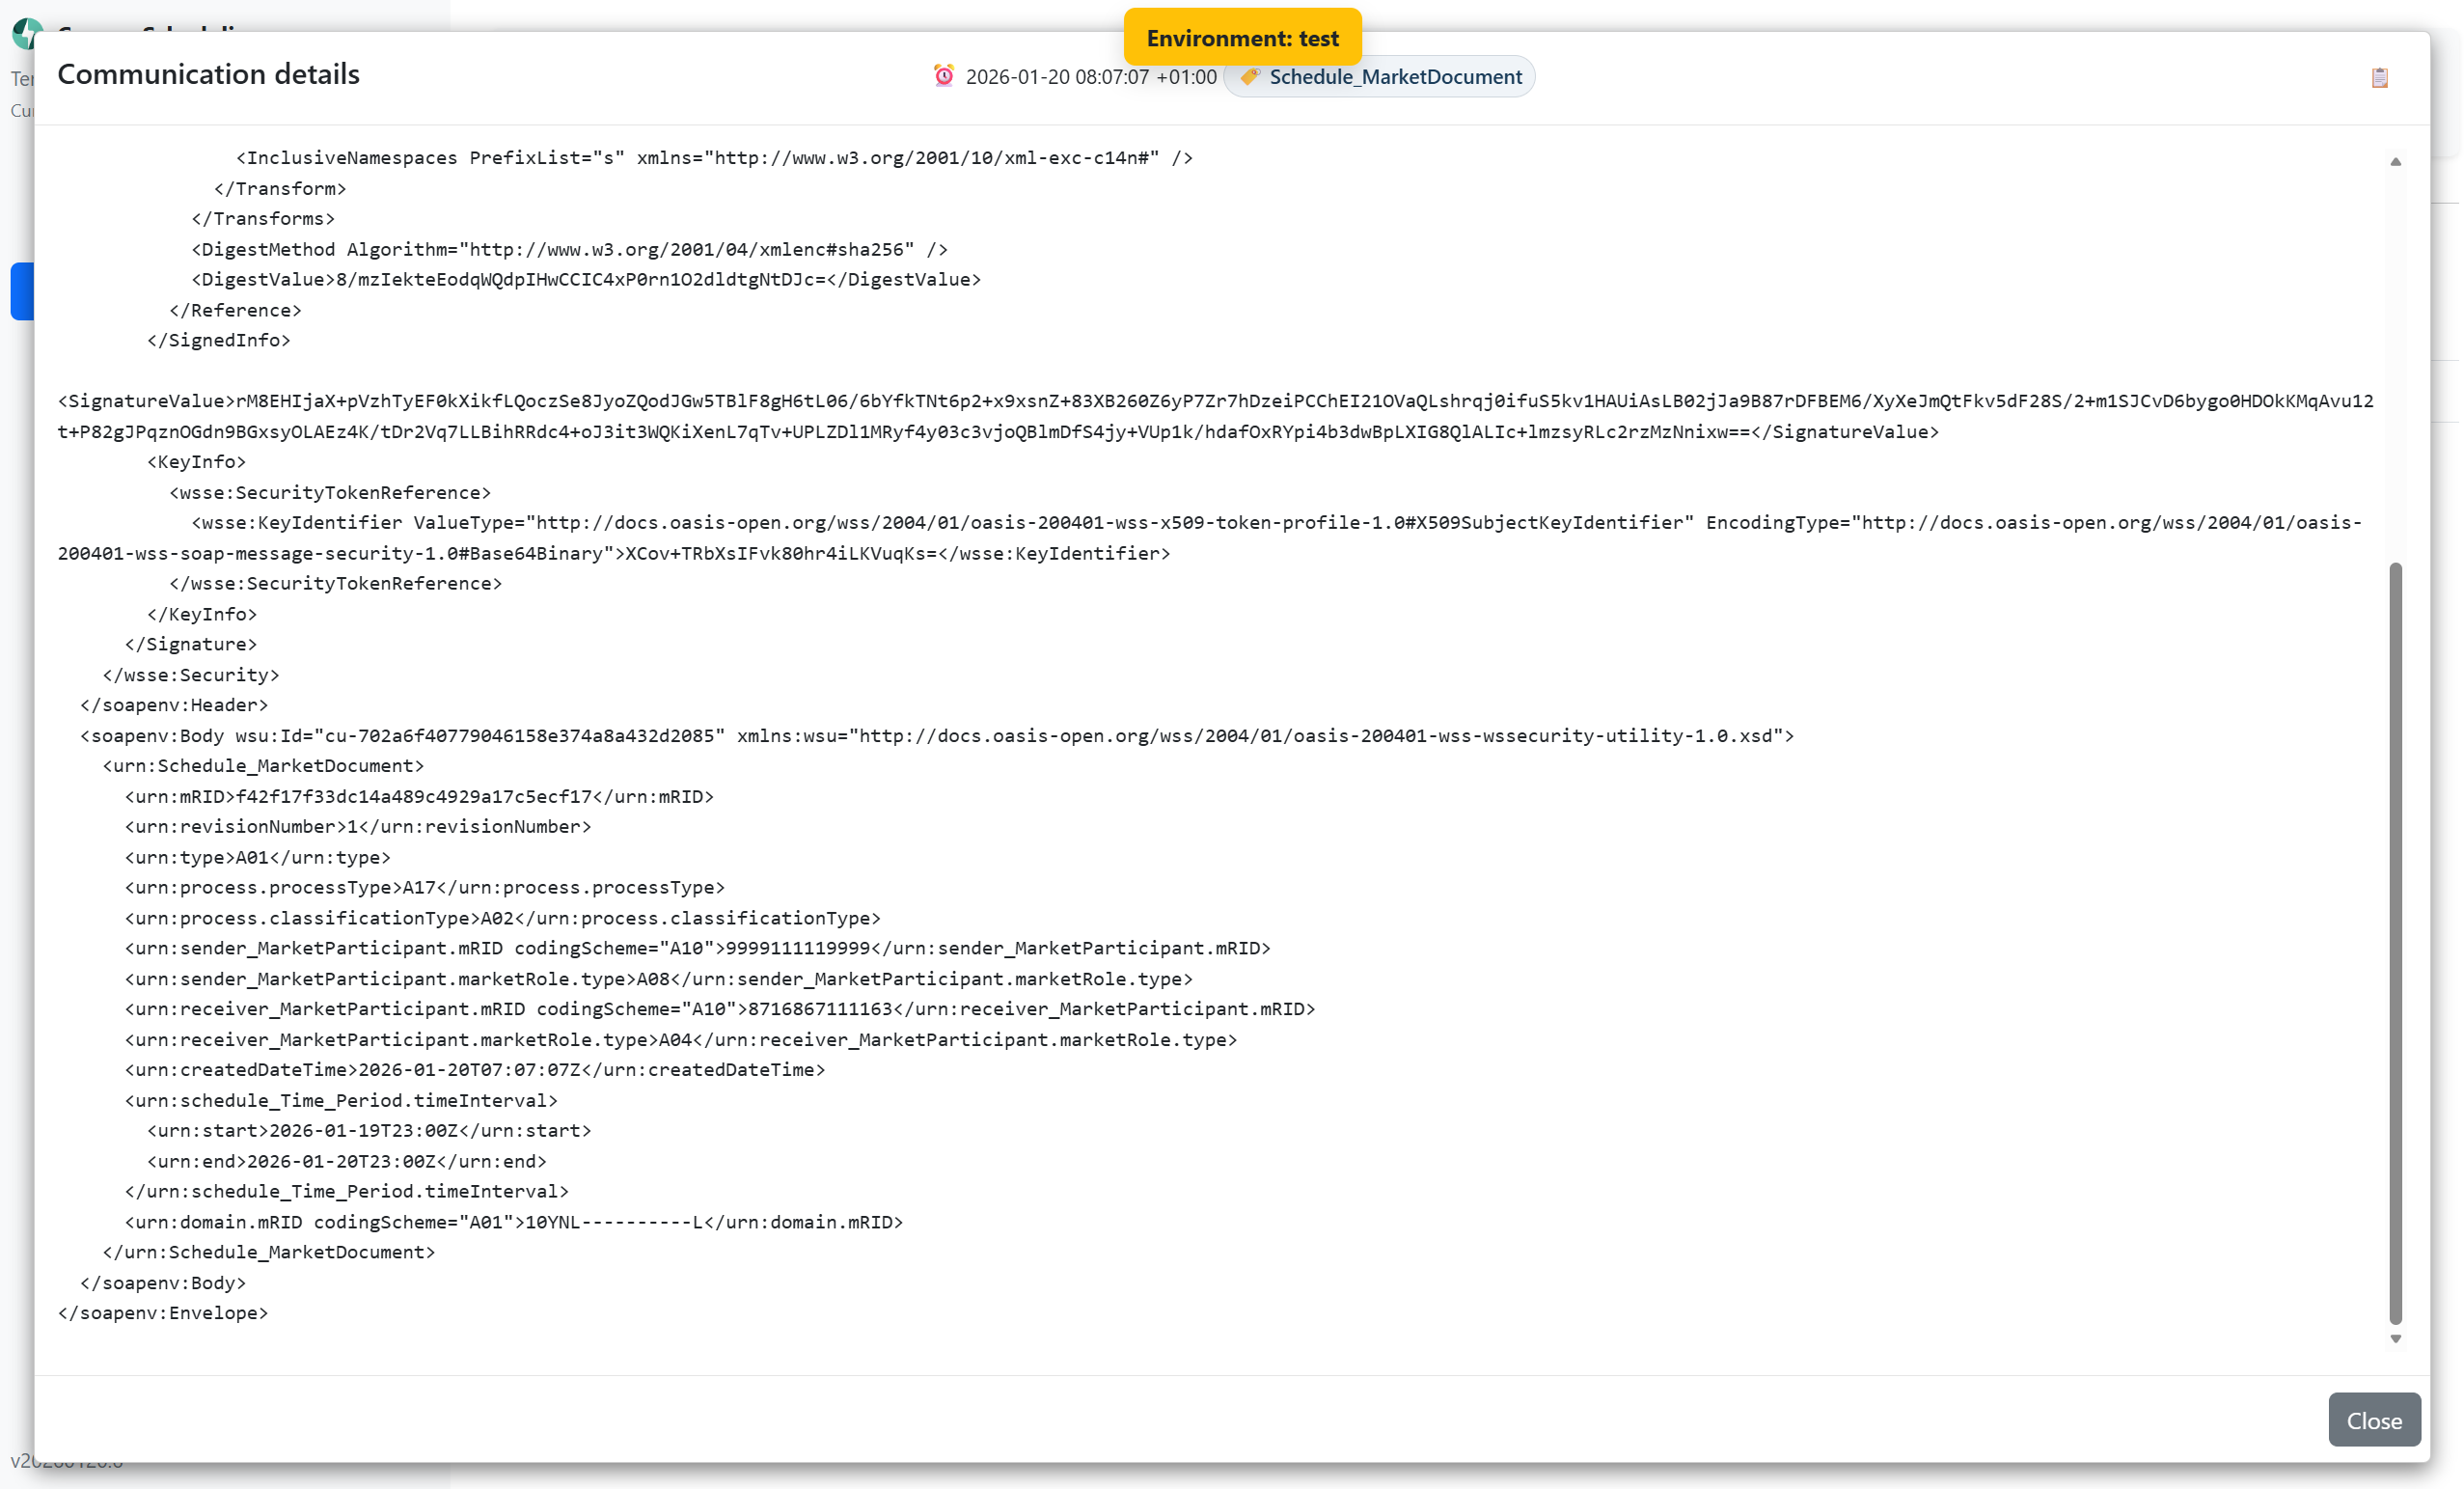
Task: Click the urn:domain.mRID XML line
Action: [513, 1222]
